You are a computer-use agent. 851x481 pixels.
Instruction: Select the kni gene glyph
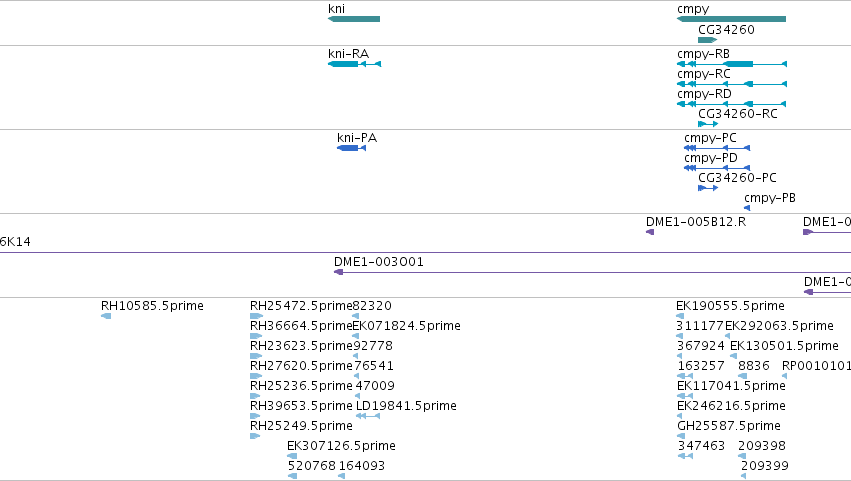(354, 19)
